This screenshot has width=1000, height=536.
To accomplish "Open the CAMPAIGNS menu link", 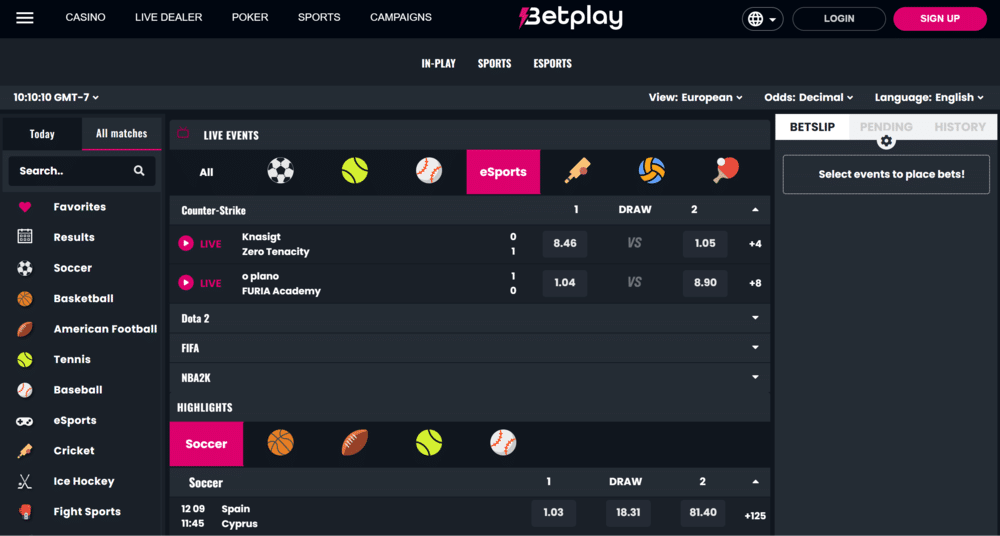I will (401, 18).
